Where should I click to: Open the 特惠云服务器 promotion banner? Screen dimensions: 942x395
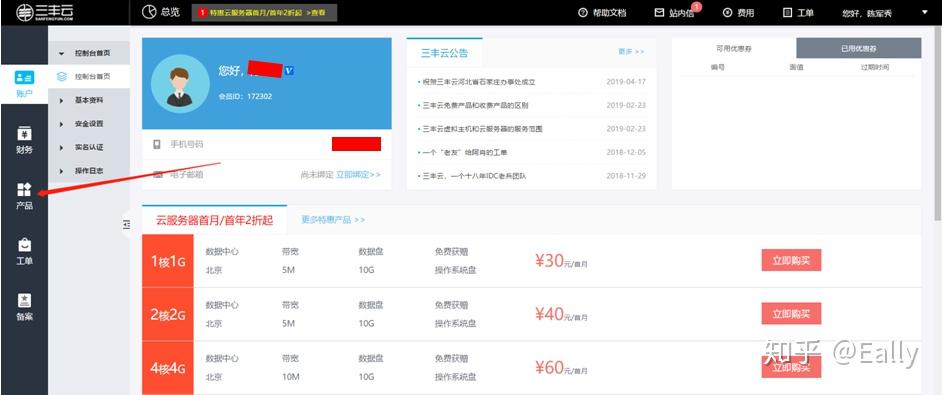(264, 13)
